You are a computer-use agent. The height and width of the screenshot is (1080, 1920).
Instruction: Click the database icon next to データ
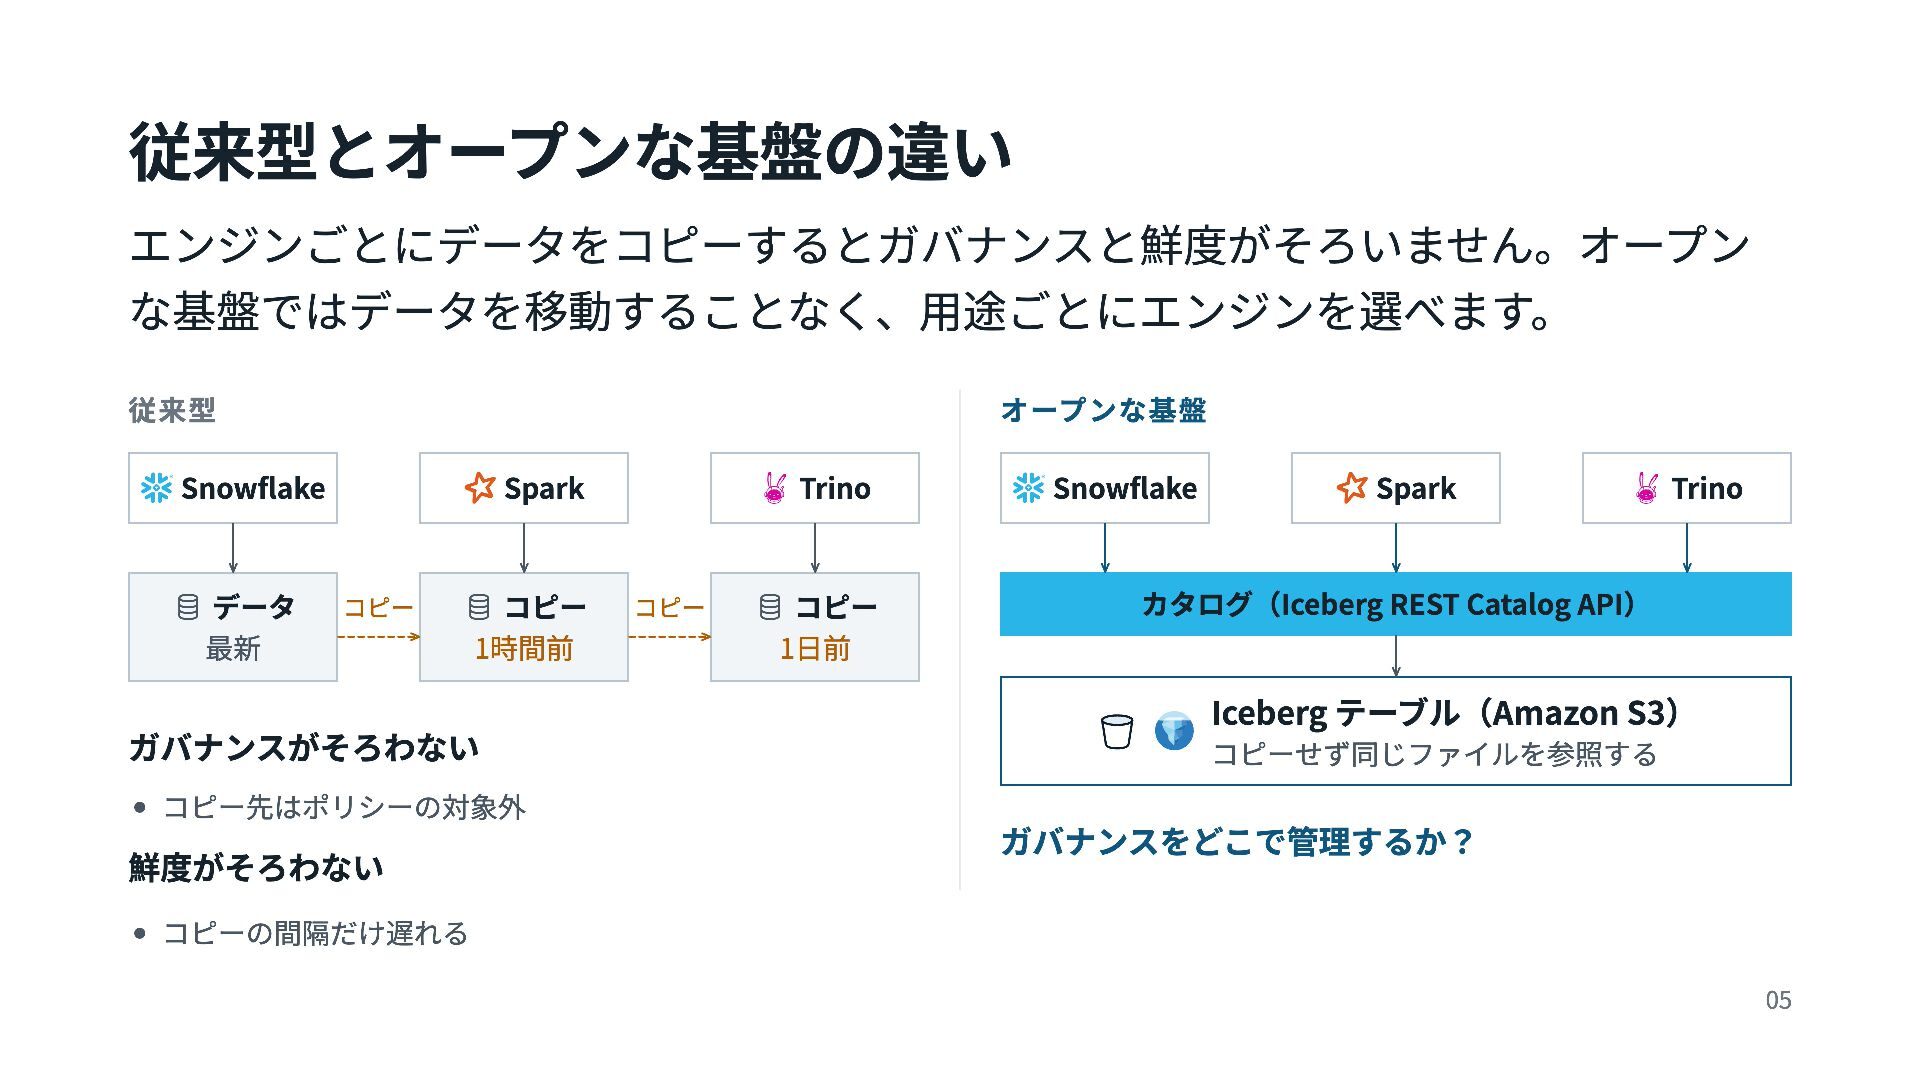pyautogui.click(x=188, y=607)
